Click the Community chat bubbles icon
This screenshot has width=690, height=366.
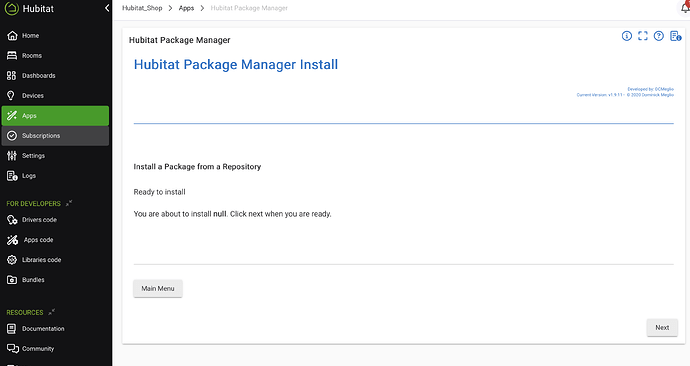click(x=12, y=349)
